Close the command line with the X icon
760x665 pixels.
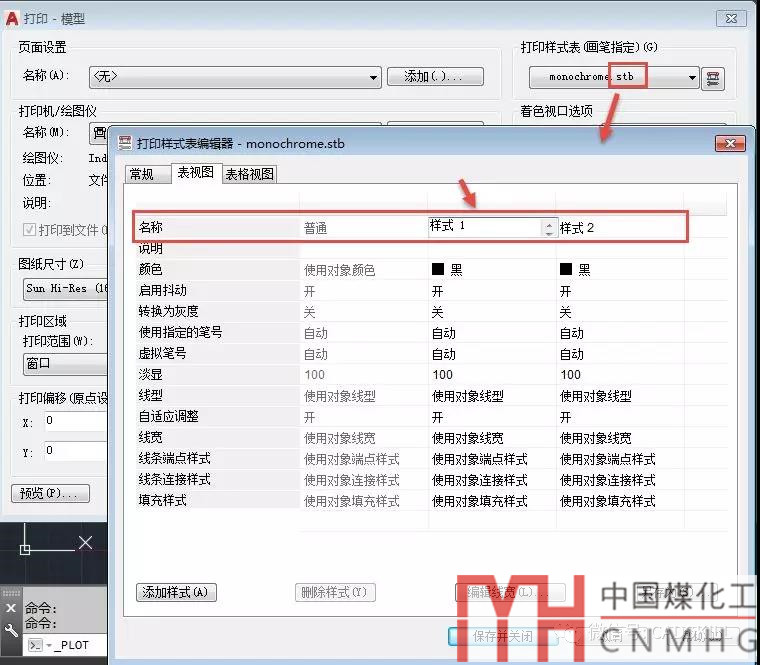11,608
